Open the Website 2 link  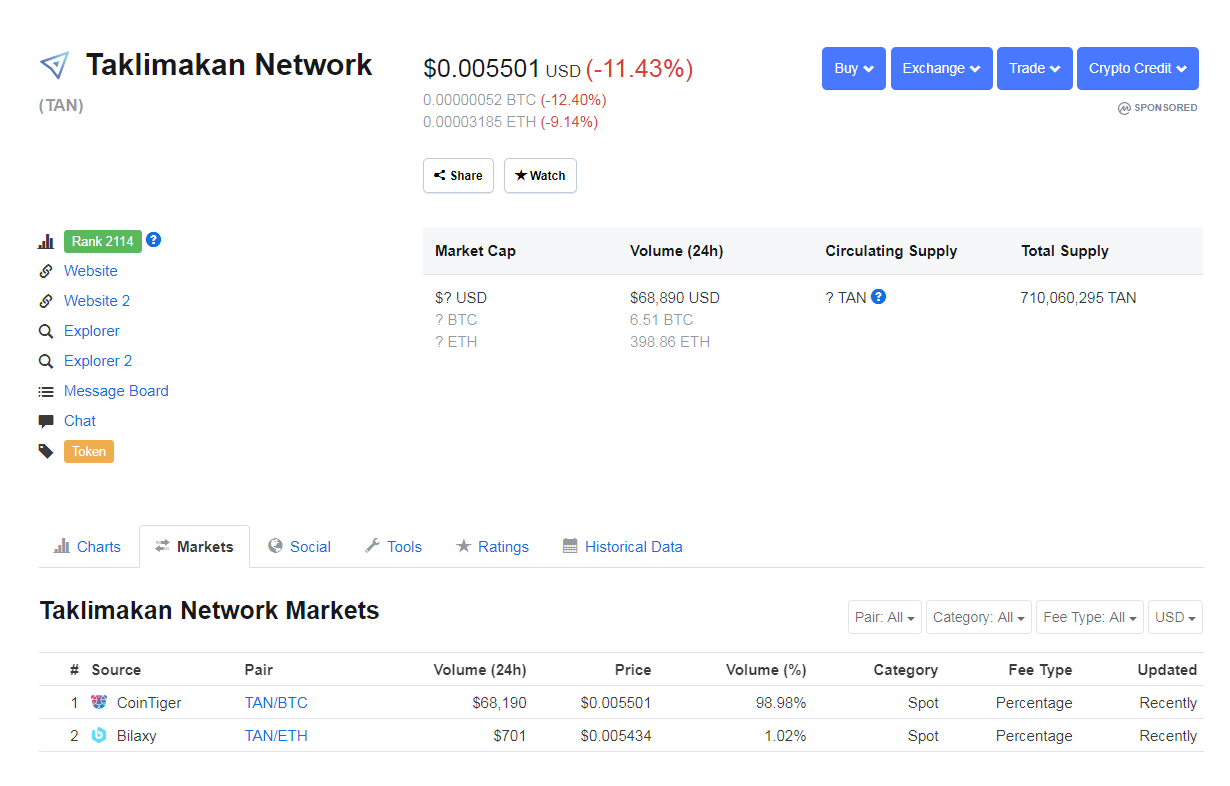tap(97, 301)
